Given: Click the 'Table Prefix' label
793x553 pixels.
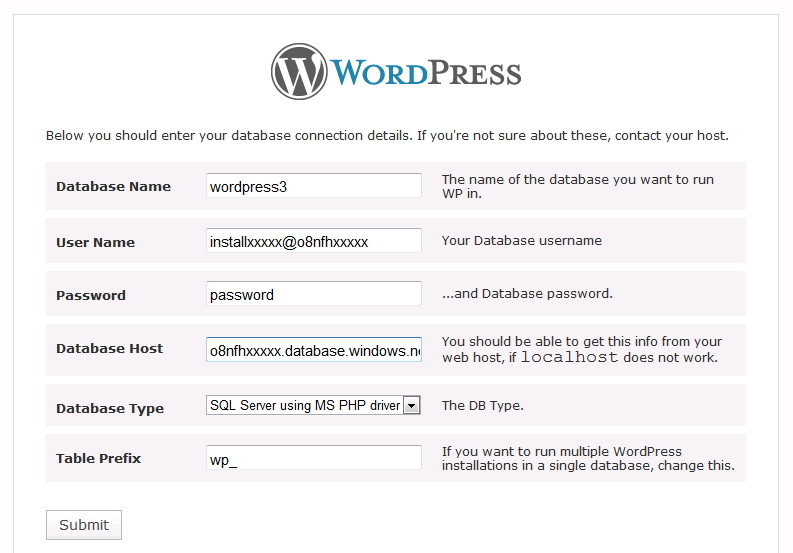Looking at the screenshot, I should click(99, 458).
